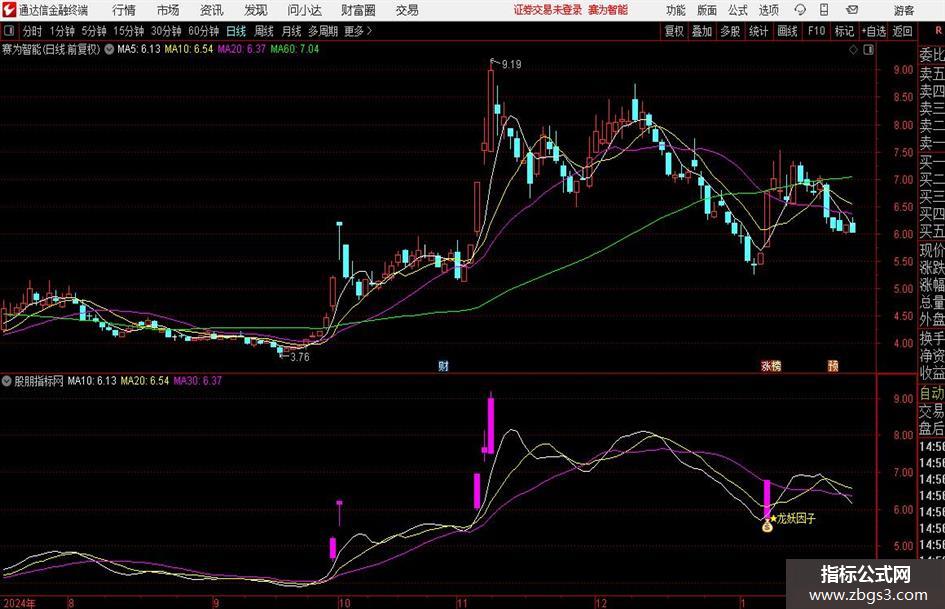
Task: Click the 返回 back button
Action: tap(902, 31)
